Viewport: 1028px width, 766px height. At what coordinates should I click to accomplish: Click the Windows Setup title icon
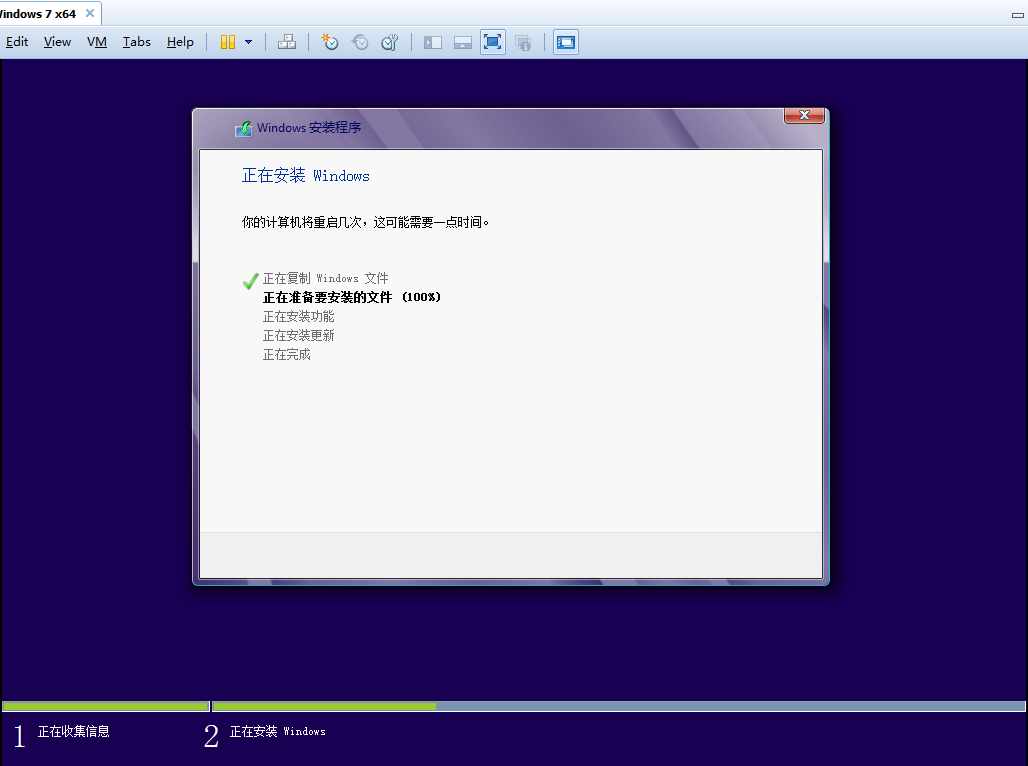pyautogui.click(x=243, y=129)
